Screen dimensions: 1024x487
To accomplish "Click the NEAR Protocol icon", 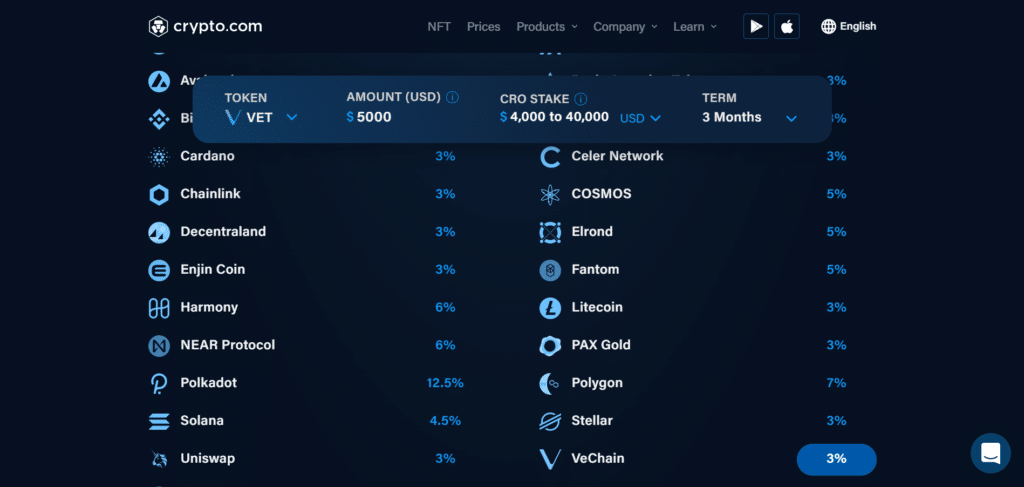I will click(x=159, y=345).
